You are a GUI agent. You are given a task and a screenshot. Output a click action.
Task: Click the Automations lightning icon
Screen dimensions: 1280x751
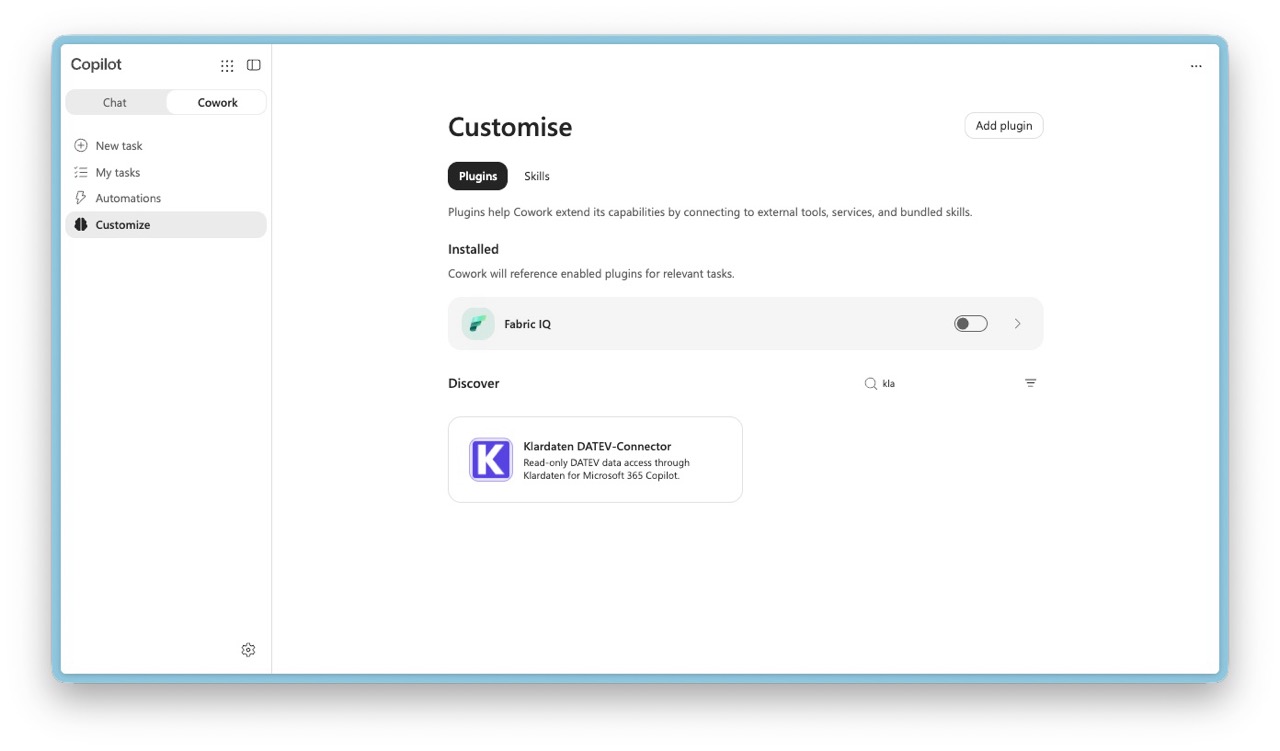81,198
